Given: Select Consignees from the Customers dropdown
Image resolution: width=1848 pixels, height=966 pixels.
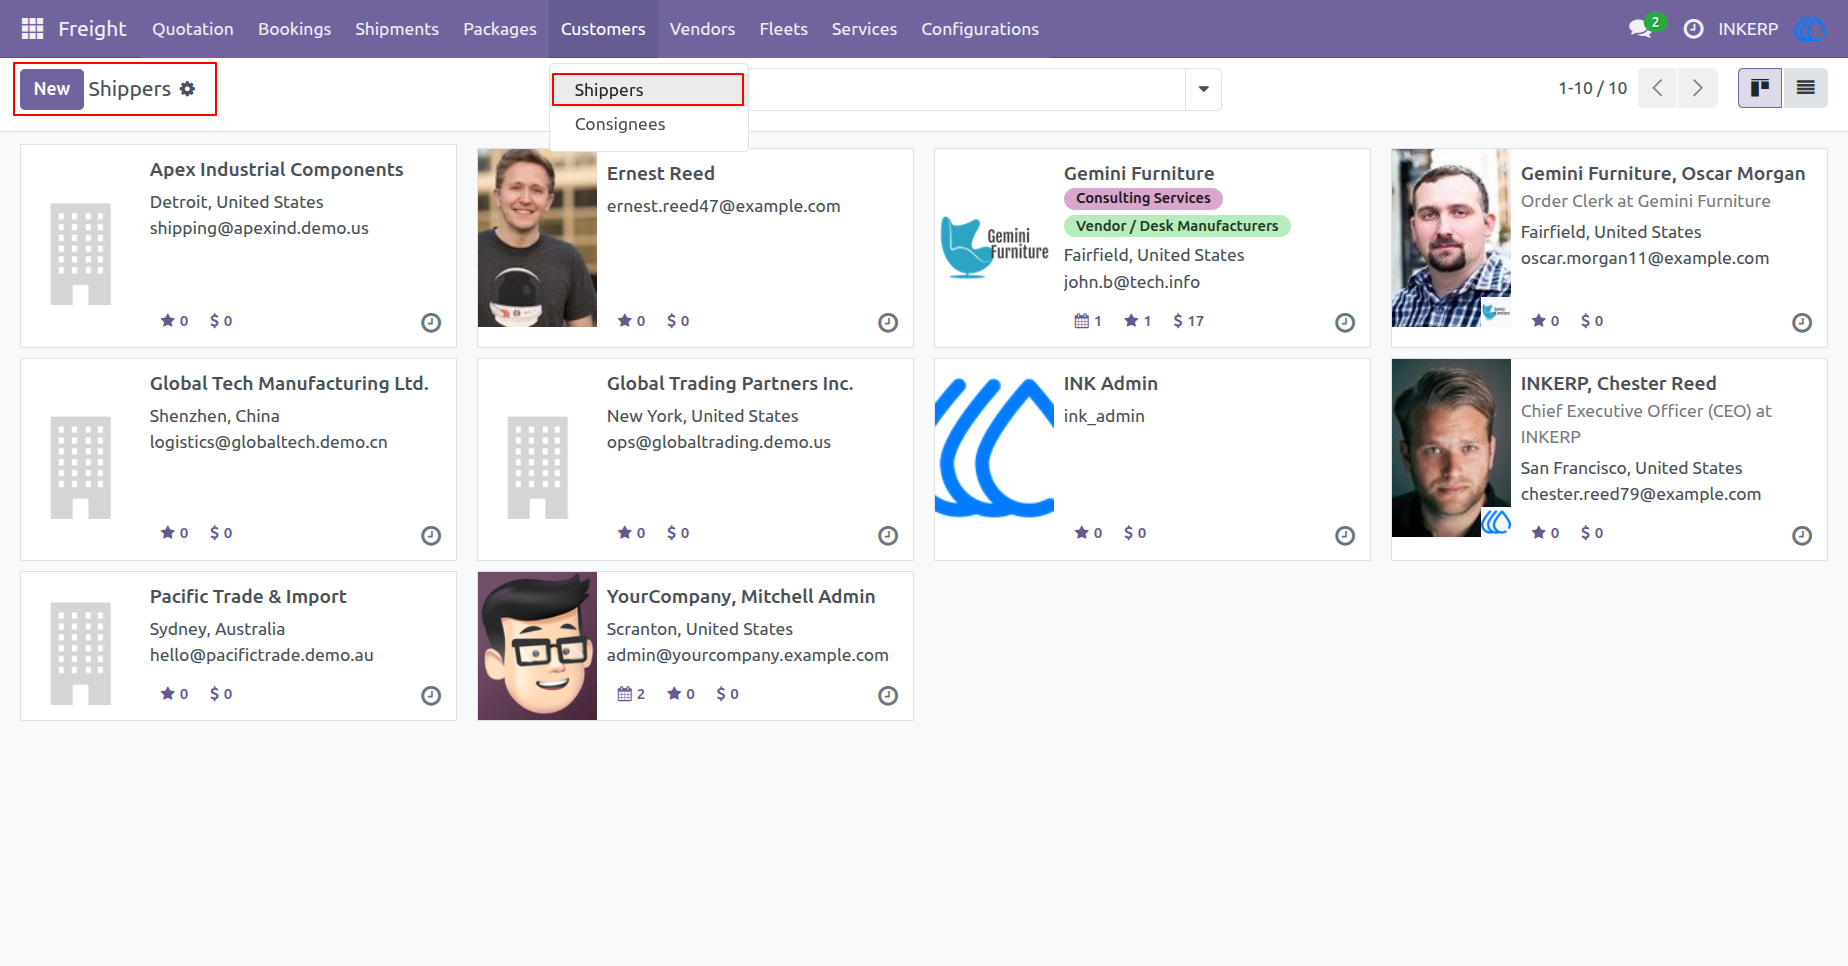Looking at the screenshot, I should pyautogui.click(x=648, y=124).
